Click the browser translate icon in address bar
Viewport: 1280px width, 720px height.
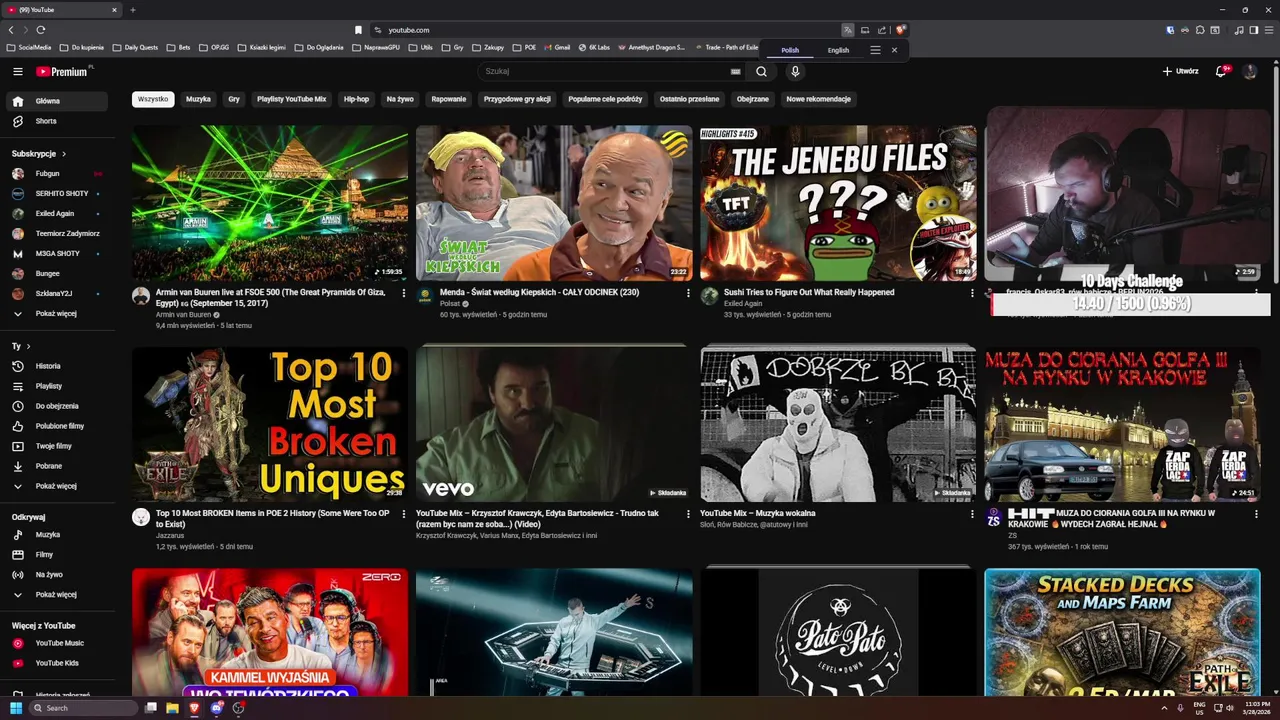pos(848,30)
